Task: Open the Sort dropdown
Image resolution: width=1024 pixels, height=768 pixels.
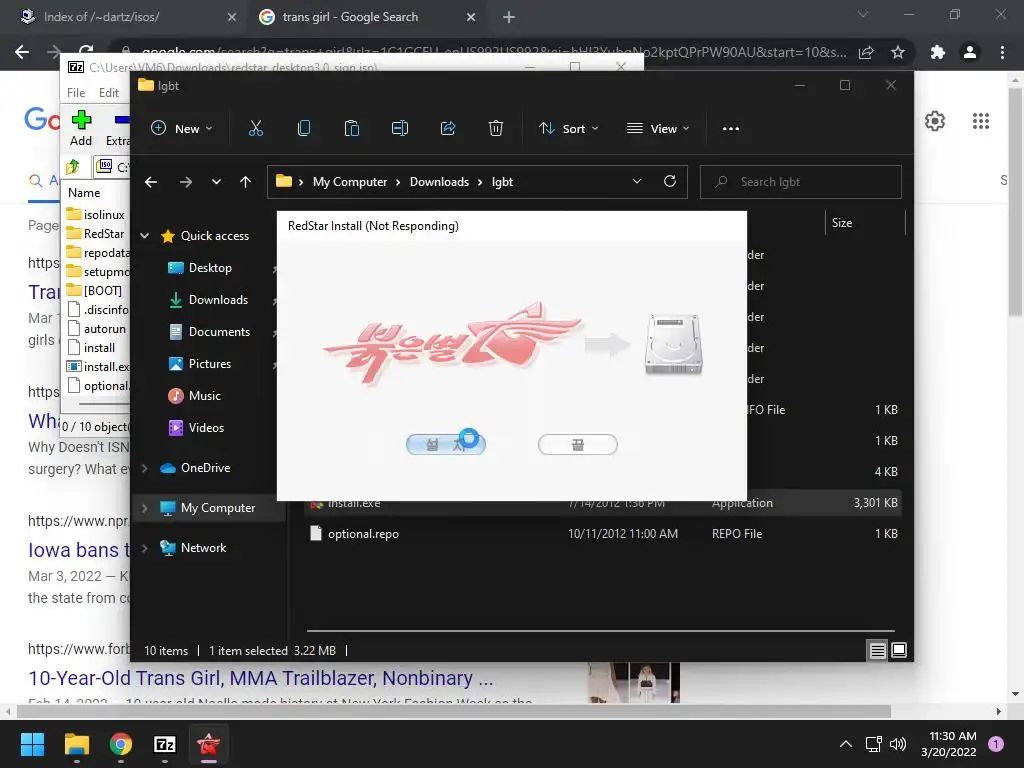Action: pos(568,129)
